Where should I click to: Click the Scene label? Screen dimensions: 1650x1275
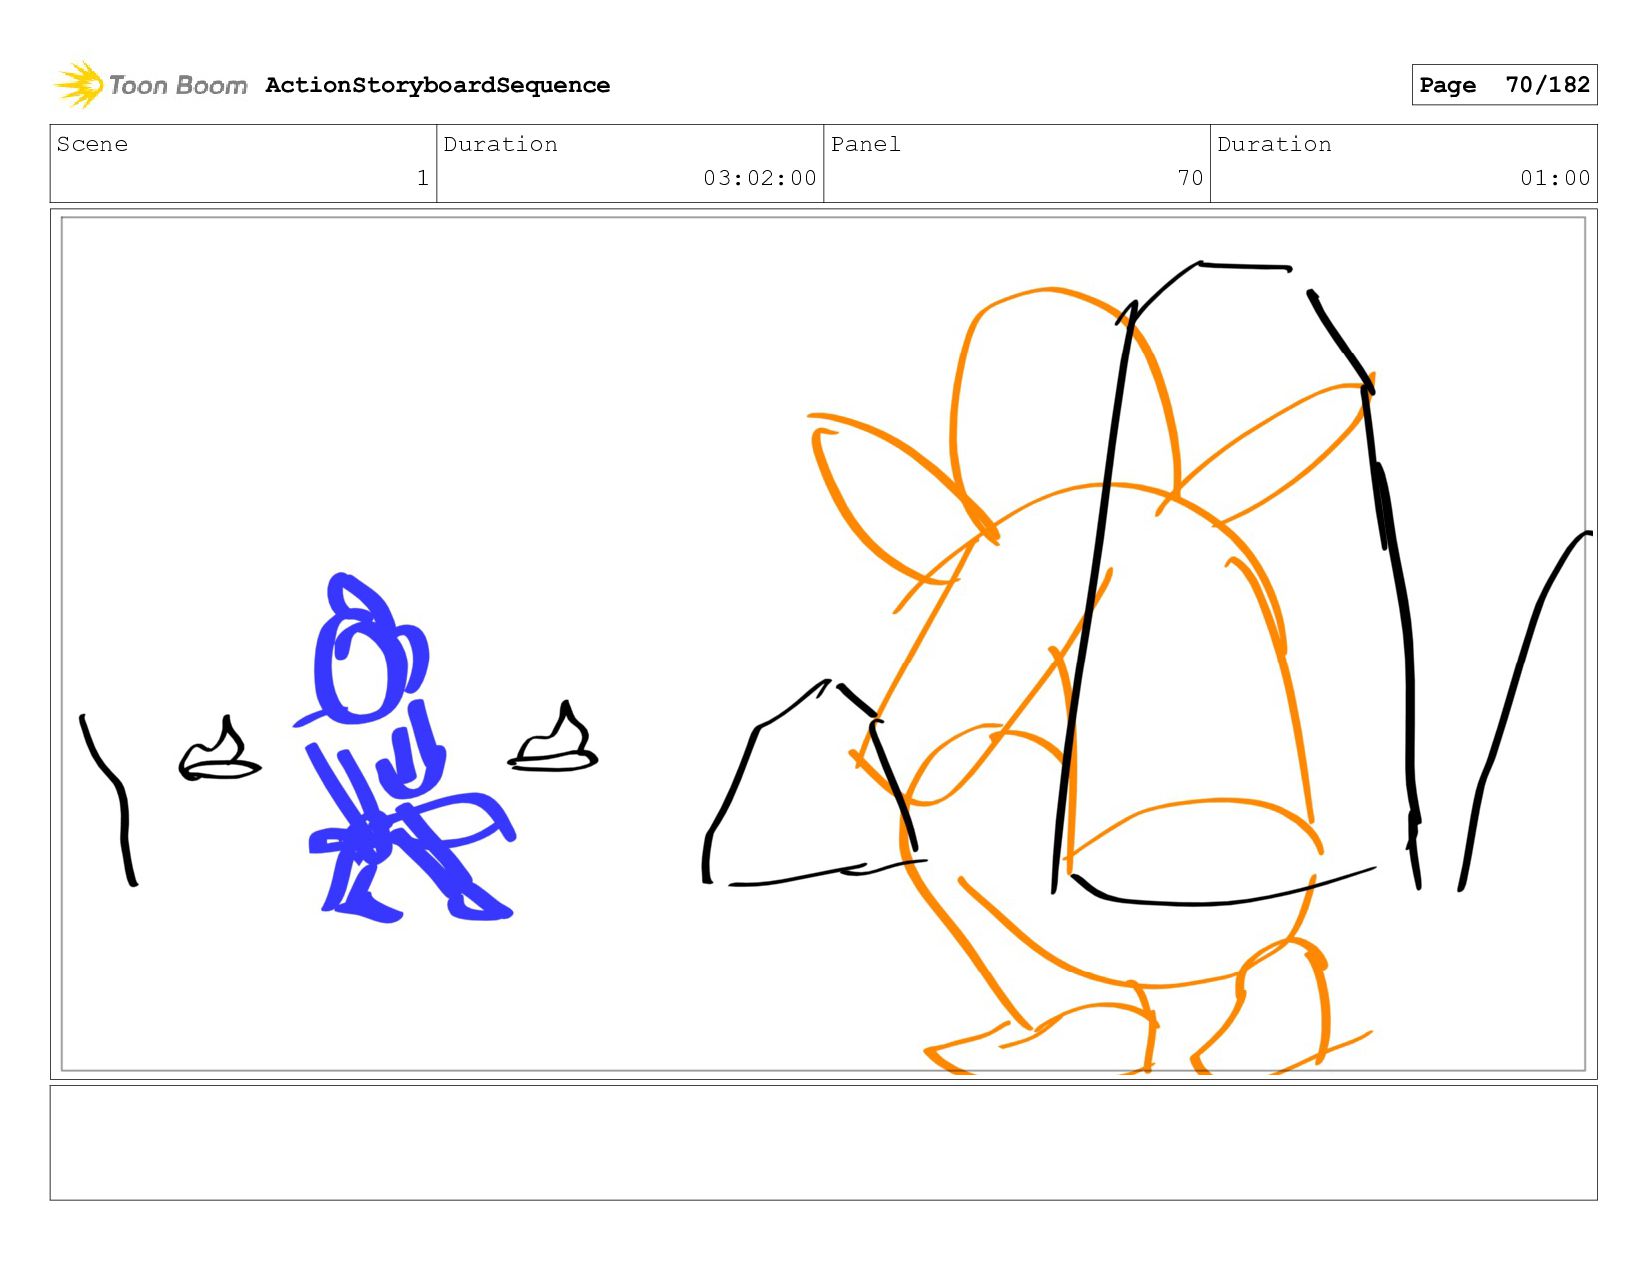click(x=92, y=144)
